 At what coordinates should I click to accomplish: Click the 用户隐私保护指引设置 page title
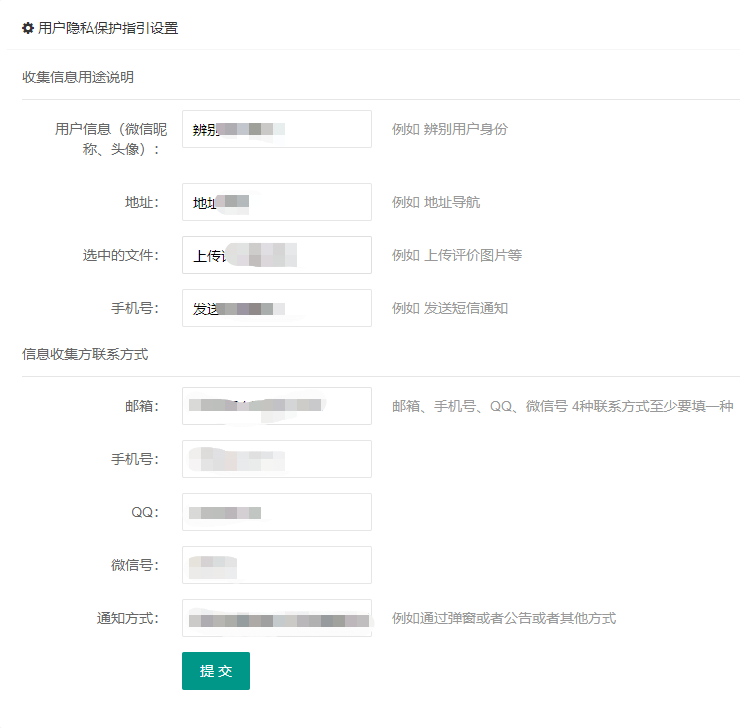coord(108,28)
